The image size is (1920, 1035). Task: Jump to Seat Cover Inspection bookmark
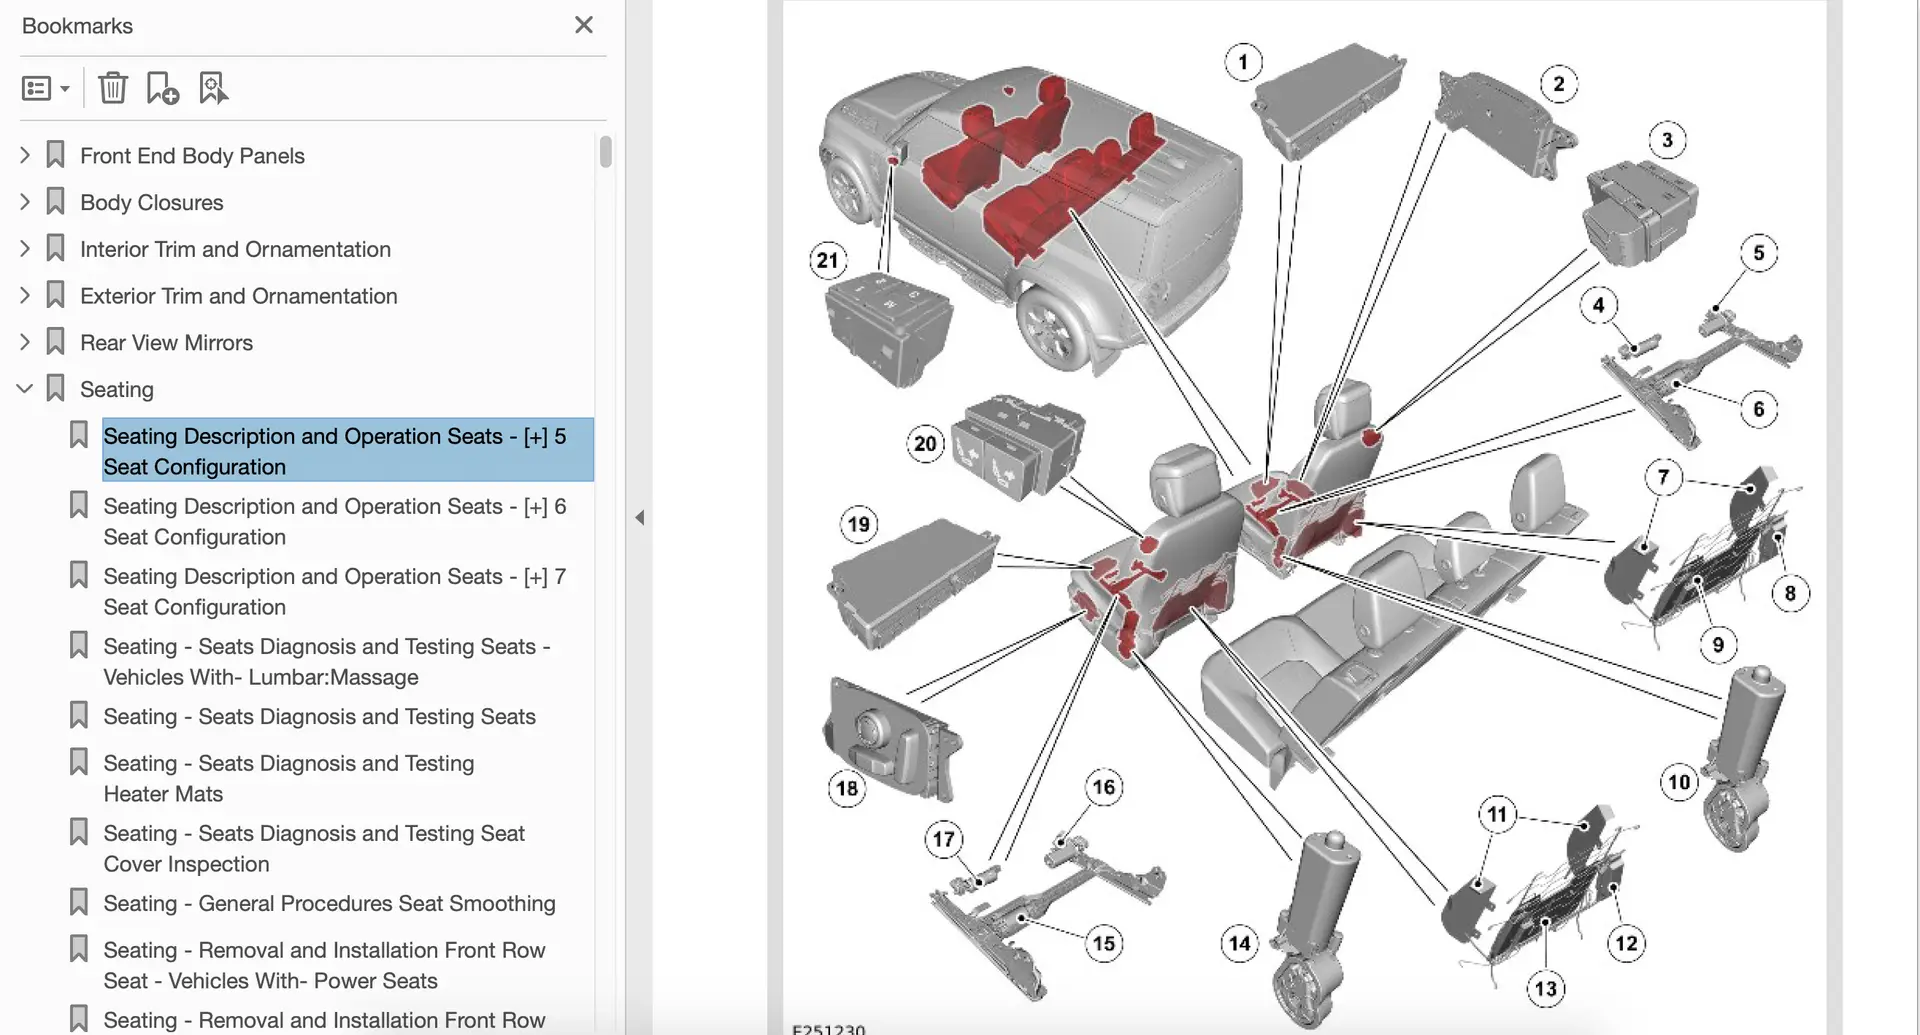point(313,848)
